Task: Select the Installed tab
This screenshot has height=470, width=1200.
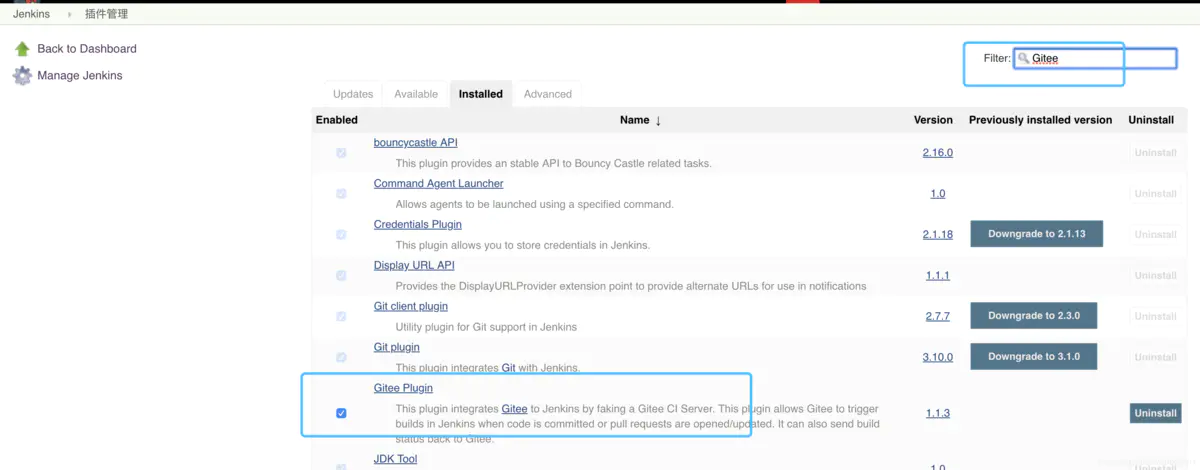Action: coord(481,94)
